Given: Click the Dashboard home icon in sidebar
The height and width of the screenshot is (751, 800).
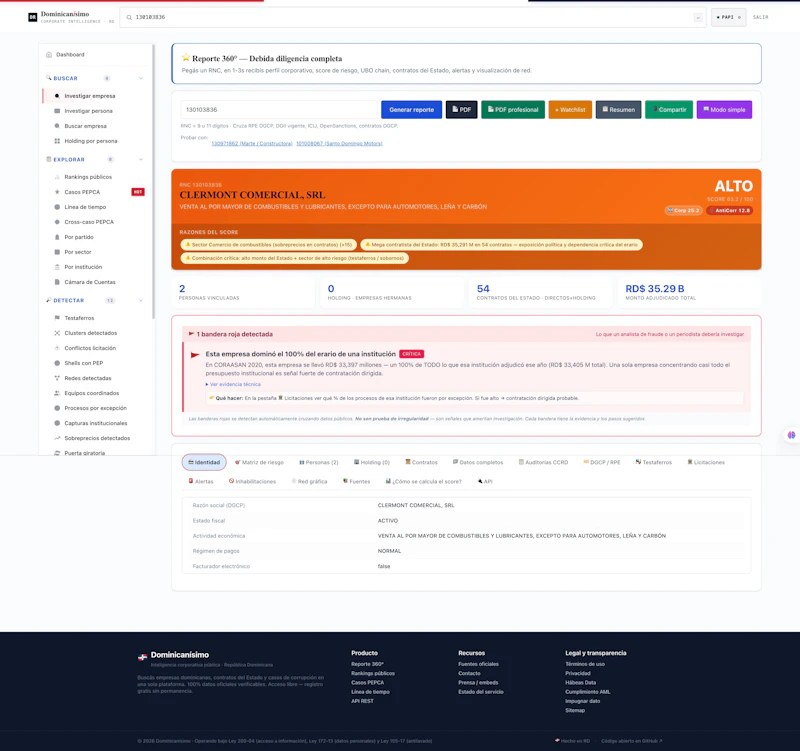Looking at the screenshot, I should [x=49, y=55].
